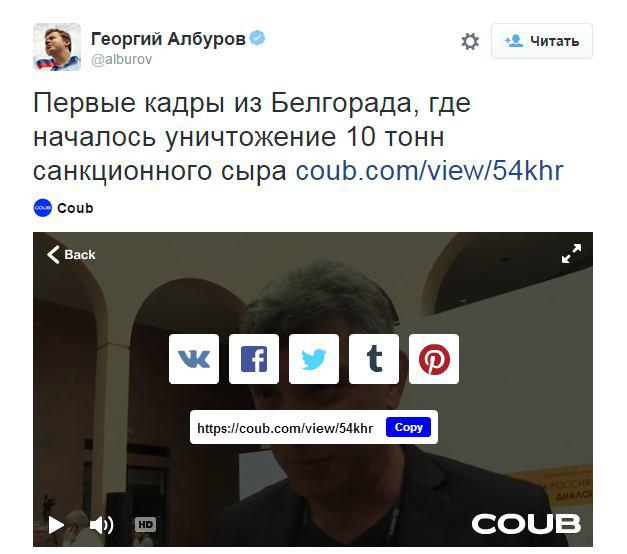627x554 pixels.
Task: Follow with the Читать button
Action: [x=542, y=41]
